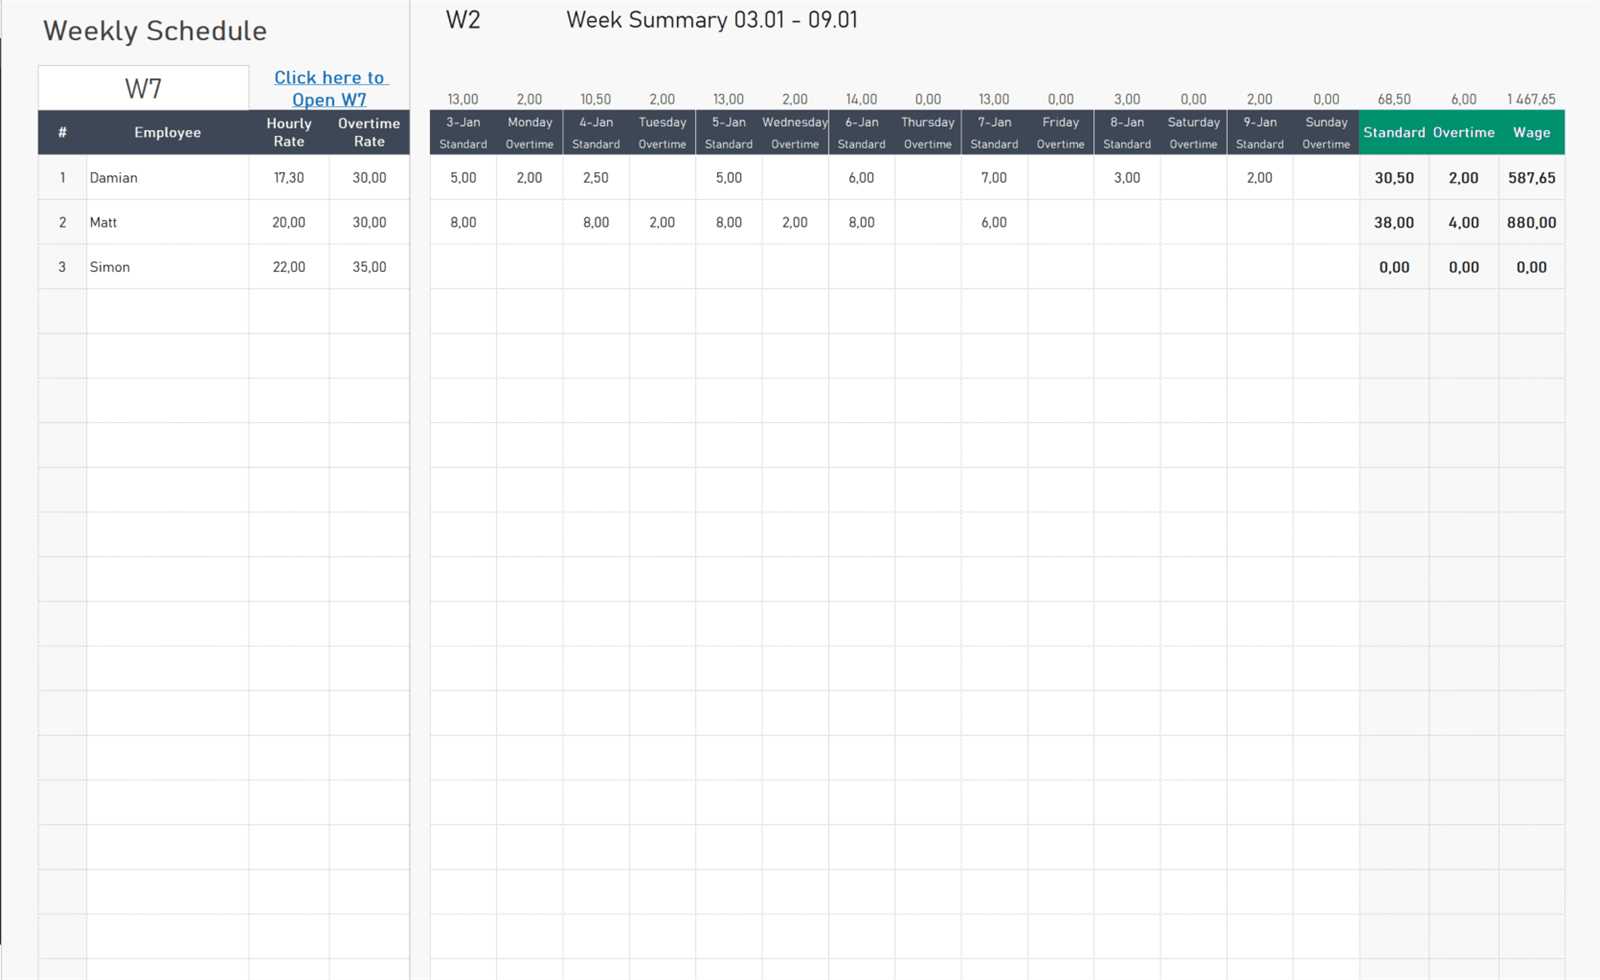This screenshot has height=980, width=1600.
Task: Click Matt's empty Monday overtime cell
Action: [x=529, y=222]
